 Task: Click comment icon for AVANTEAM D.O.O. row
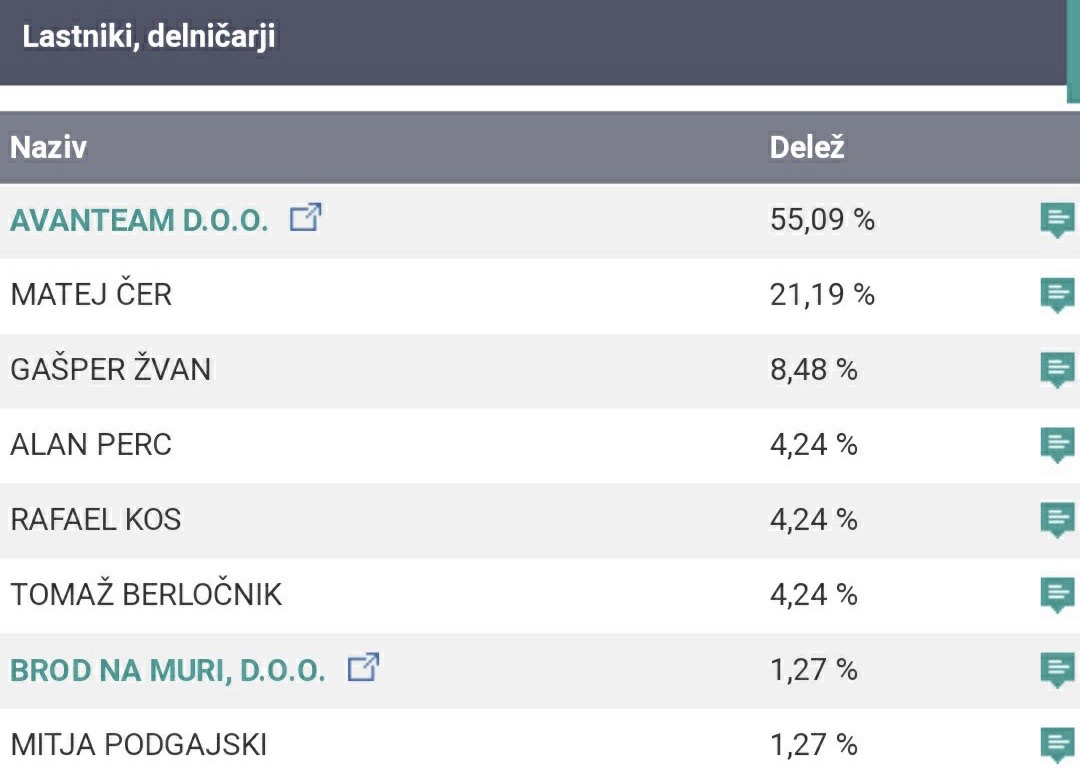click(1057, 219)
